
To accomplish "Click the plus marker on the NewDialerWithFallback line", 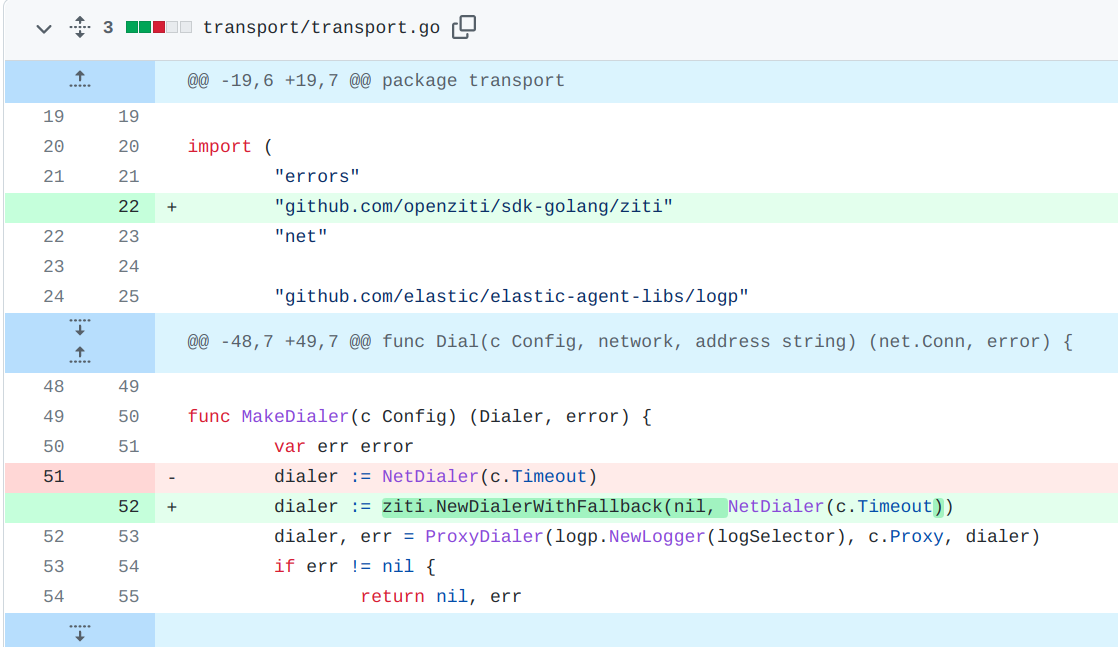I will (172, 507).
